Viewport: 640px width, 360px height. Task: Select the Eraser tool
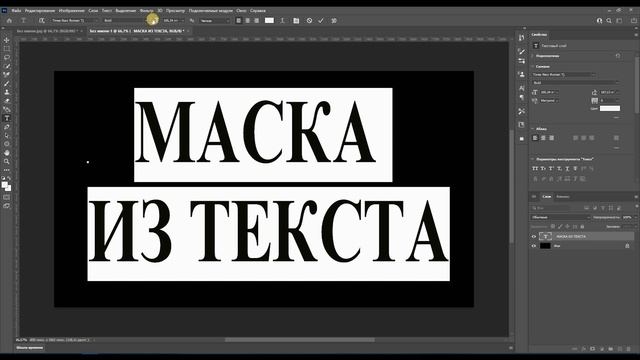(x=7, y=100)
